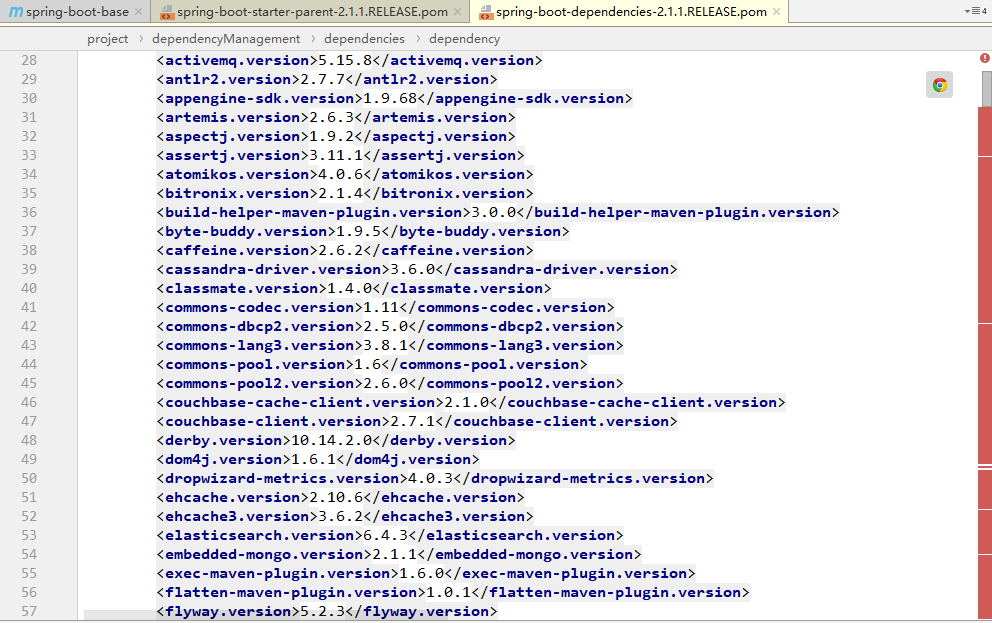
Task: Click line number 36 in the gutter
Action: click(x=28, y=212)
